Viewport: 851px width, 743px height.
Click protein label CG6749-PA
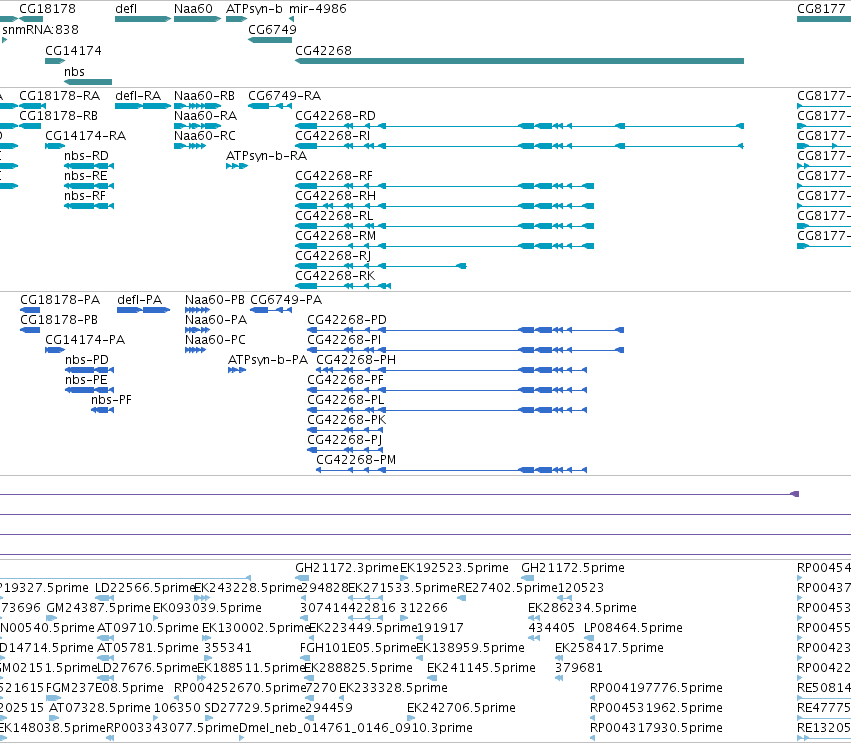pyautogui.click(x=286, y=300)
